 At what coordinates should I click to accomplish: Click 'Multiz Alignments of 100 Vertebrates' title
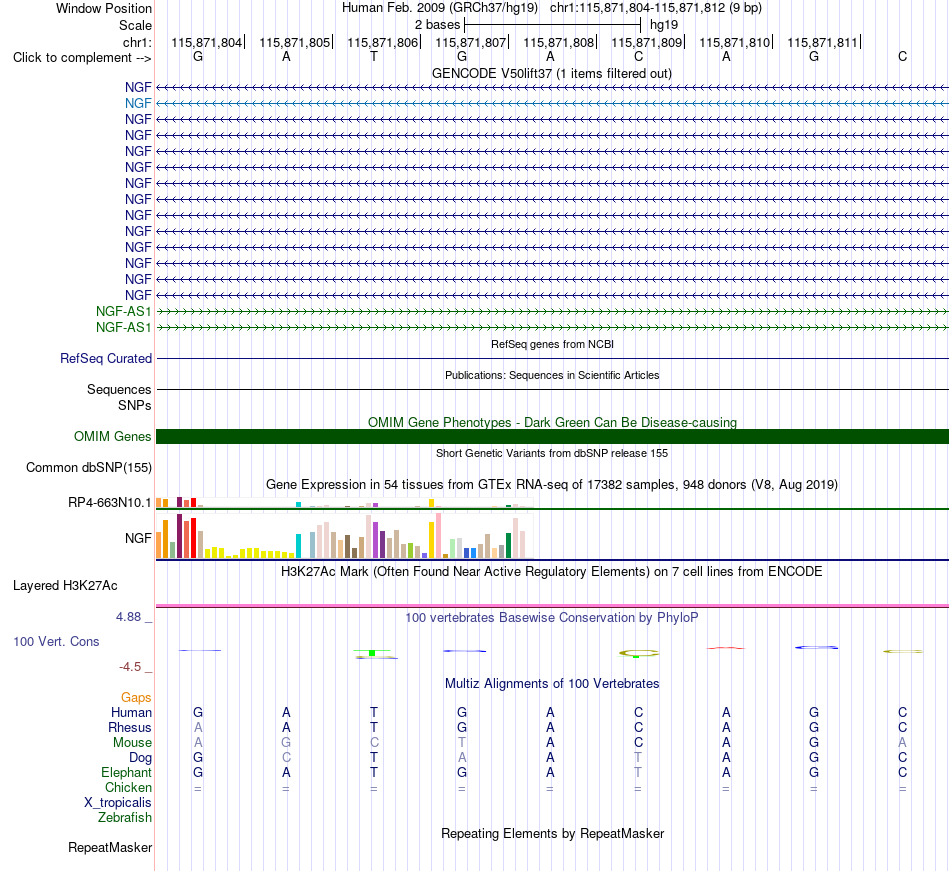click(x=552, y=683)
